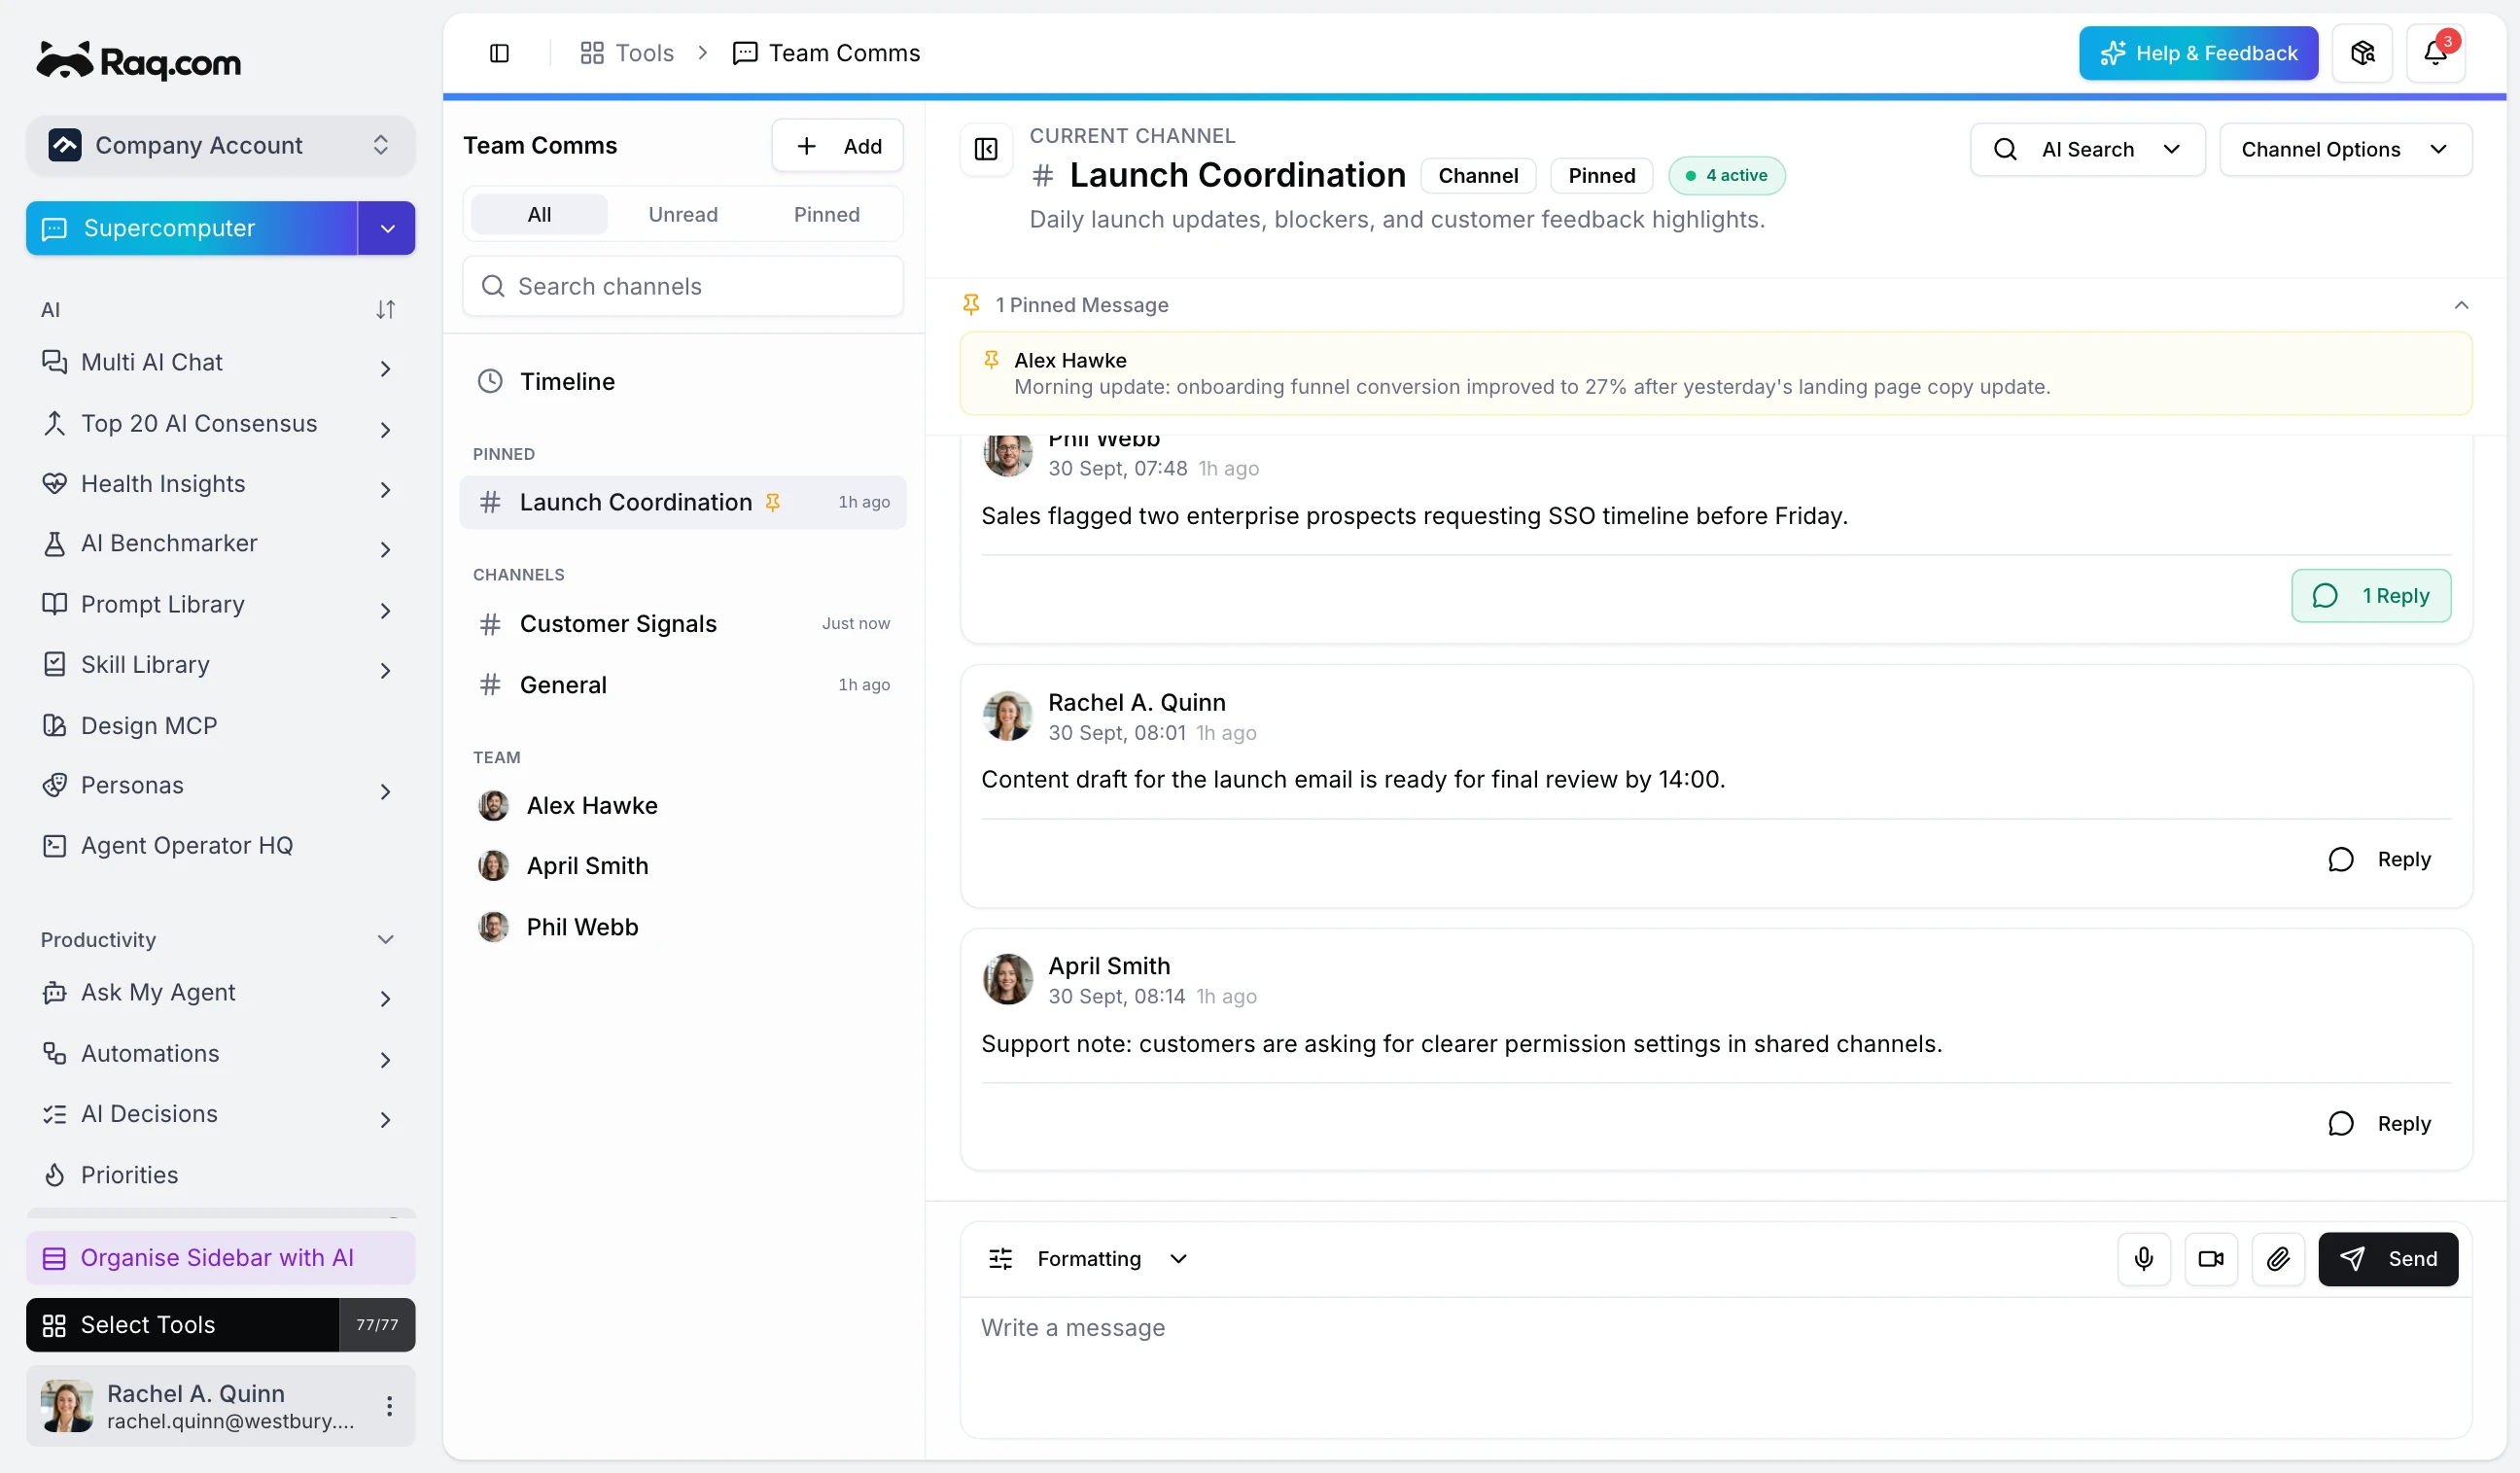
Task: Attach a file using the paperclip icon
Action: pos(2278,1258)
